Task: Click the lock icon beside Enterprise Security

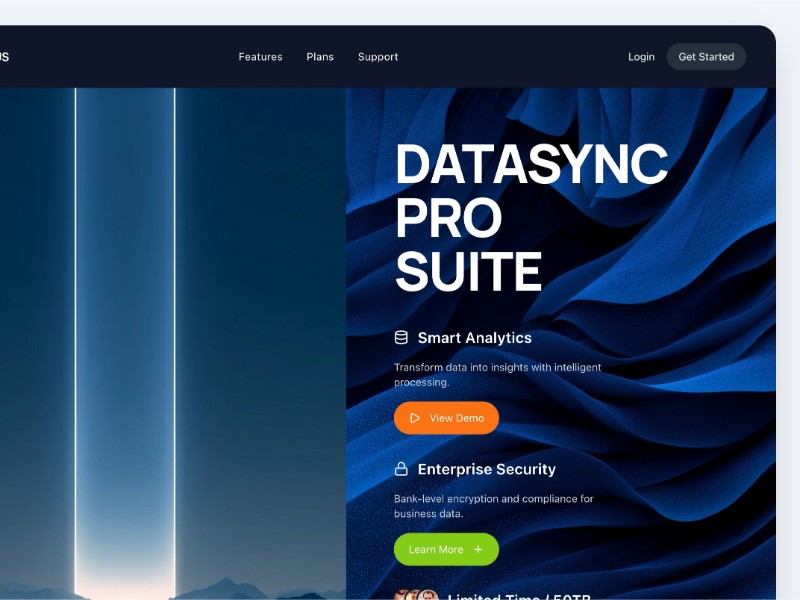Action: click(x=401, y=469)
